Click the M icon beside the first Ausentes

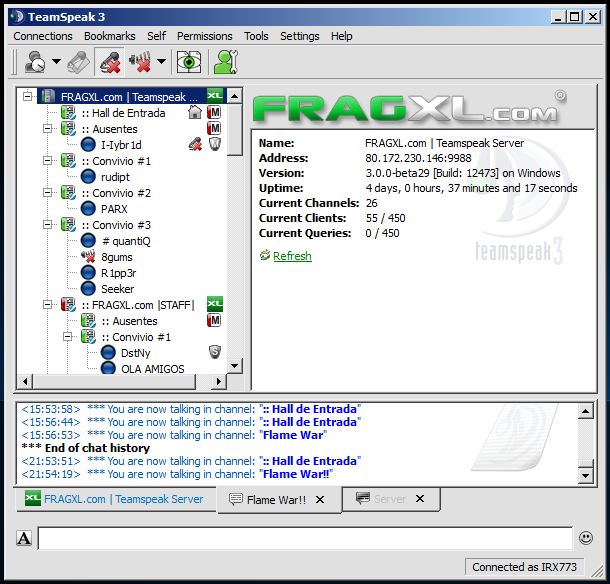(x=214, y=128)
